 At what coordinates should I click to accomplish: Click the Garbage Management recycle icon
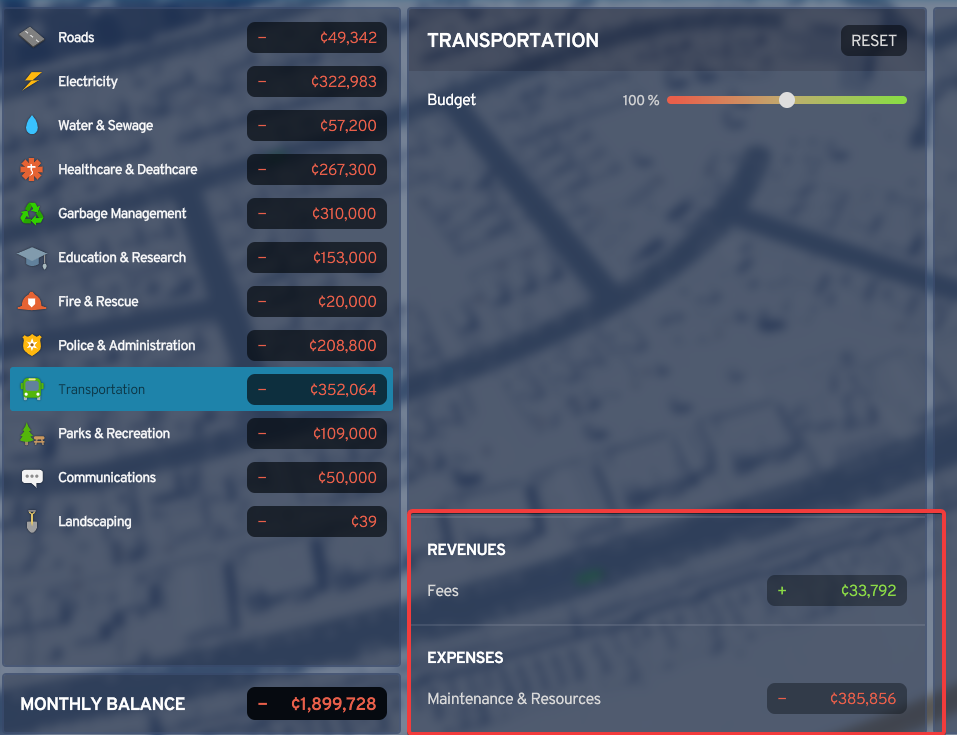coord(32,213)
